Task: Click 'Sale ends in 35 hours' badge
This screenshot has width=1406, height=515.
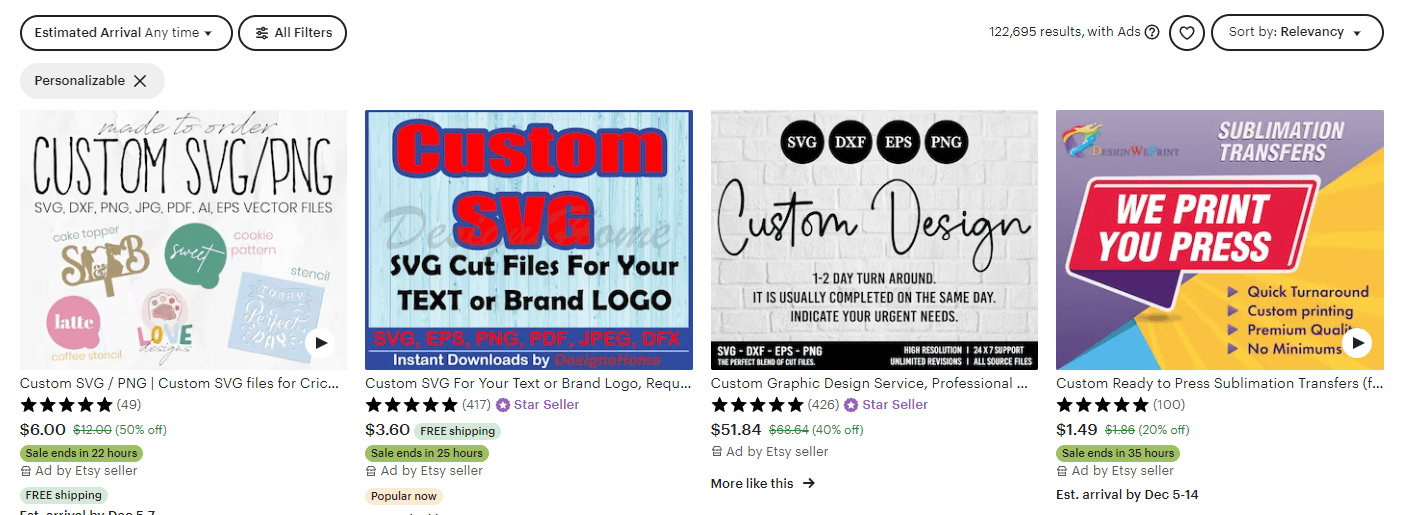Action: tap(1118, 453)
